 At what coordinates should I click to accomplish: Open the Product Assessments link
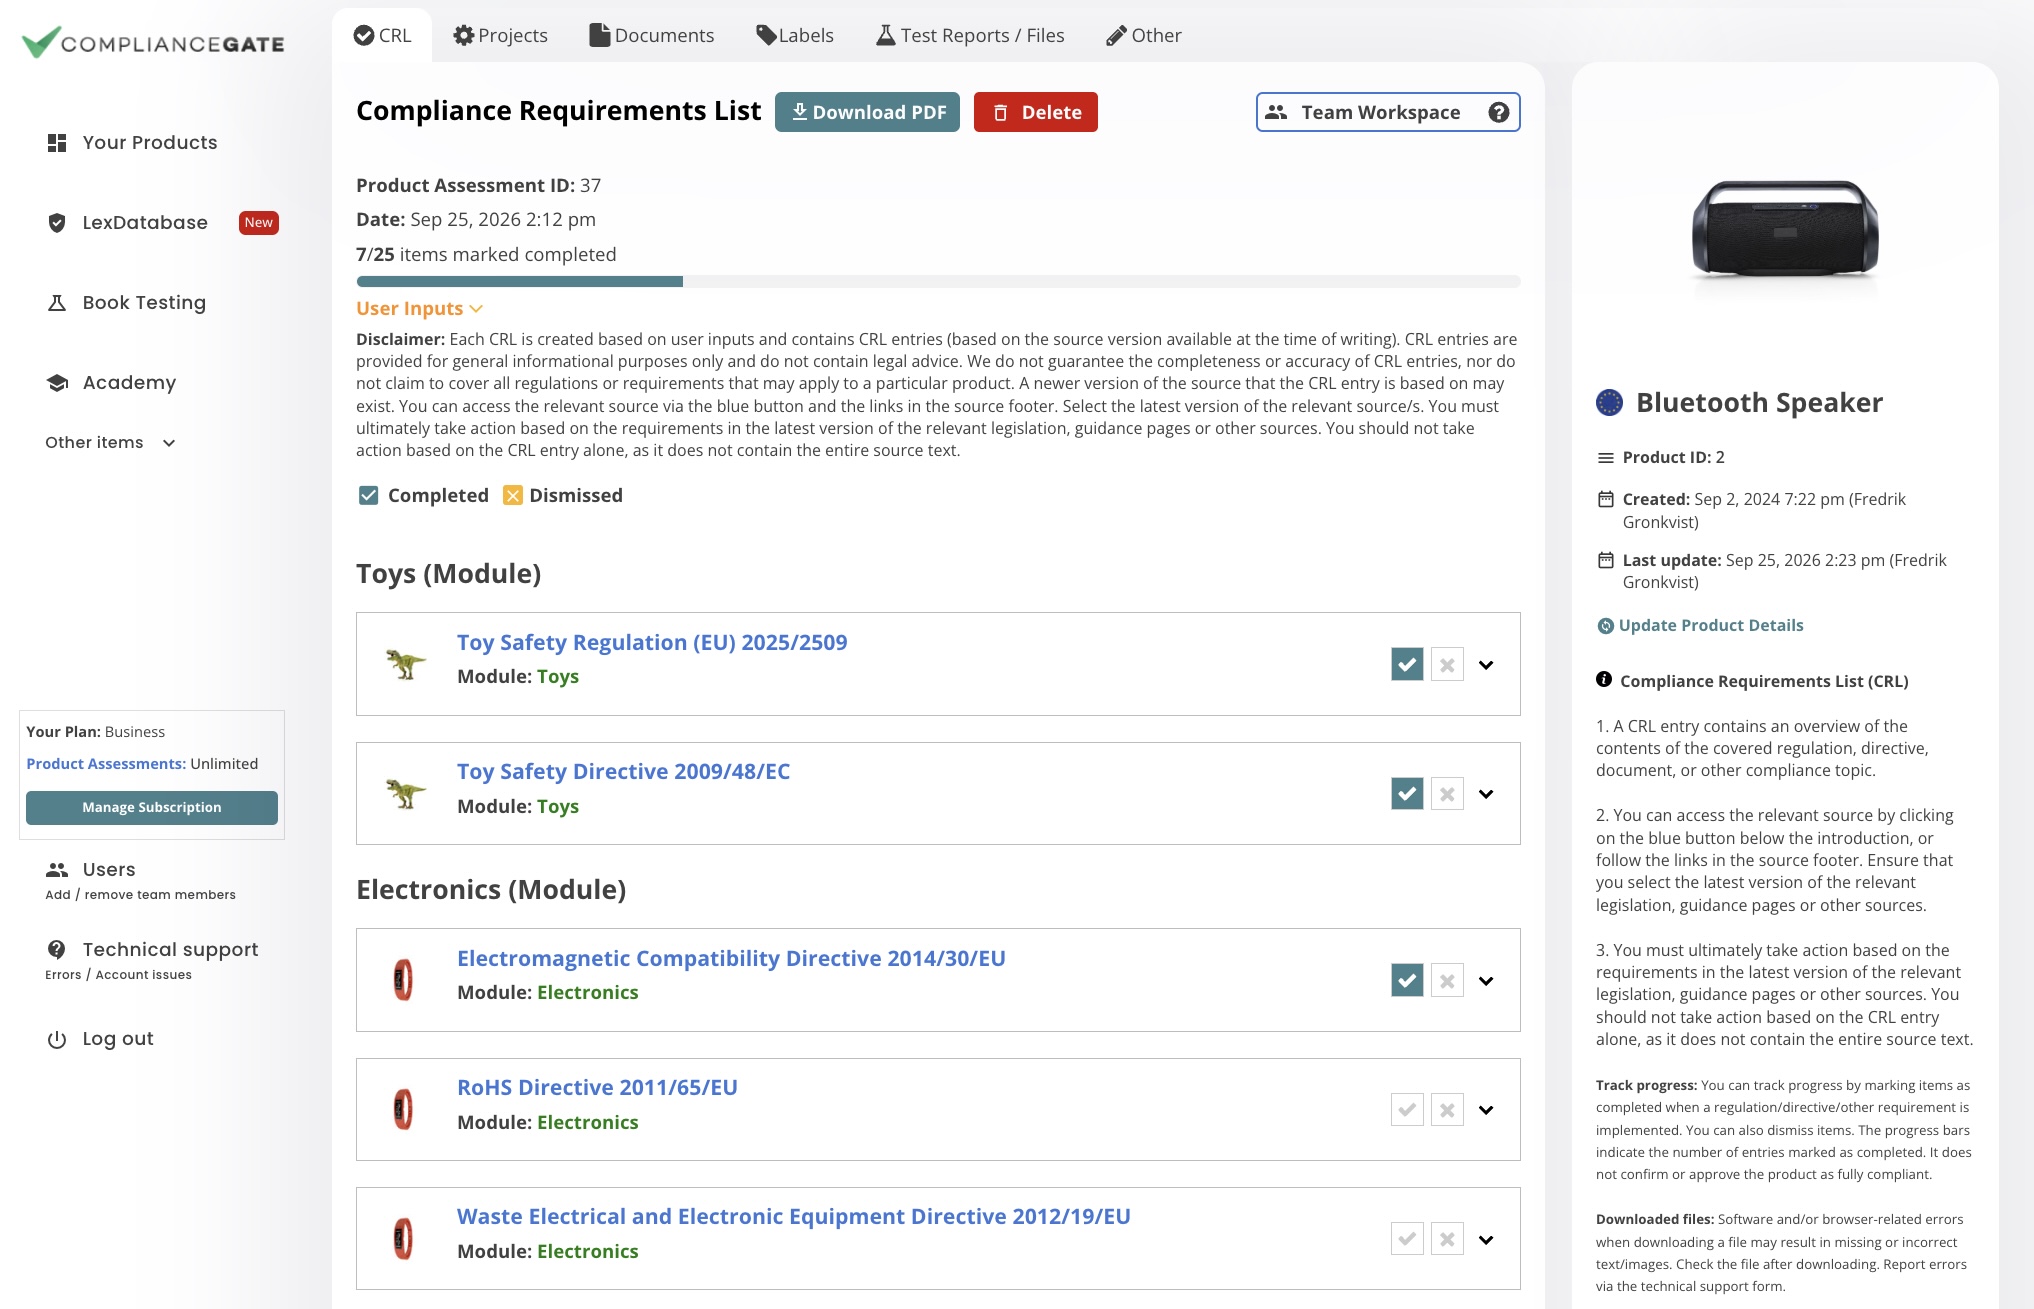click(x=106, y=764)
